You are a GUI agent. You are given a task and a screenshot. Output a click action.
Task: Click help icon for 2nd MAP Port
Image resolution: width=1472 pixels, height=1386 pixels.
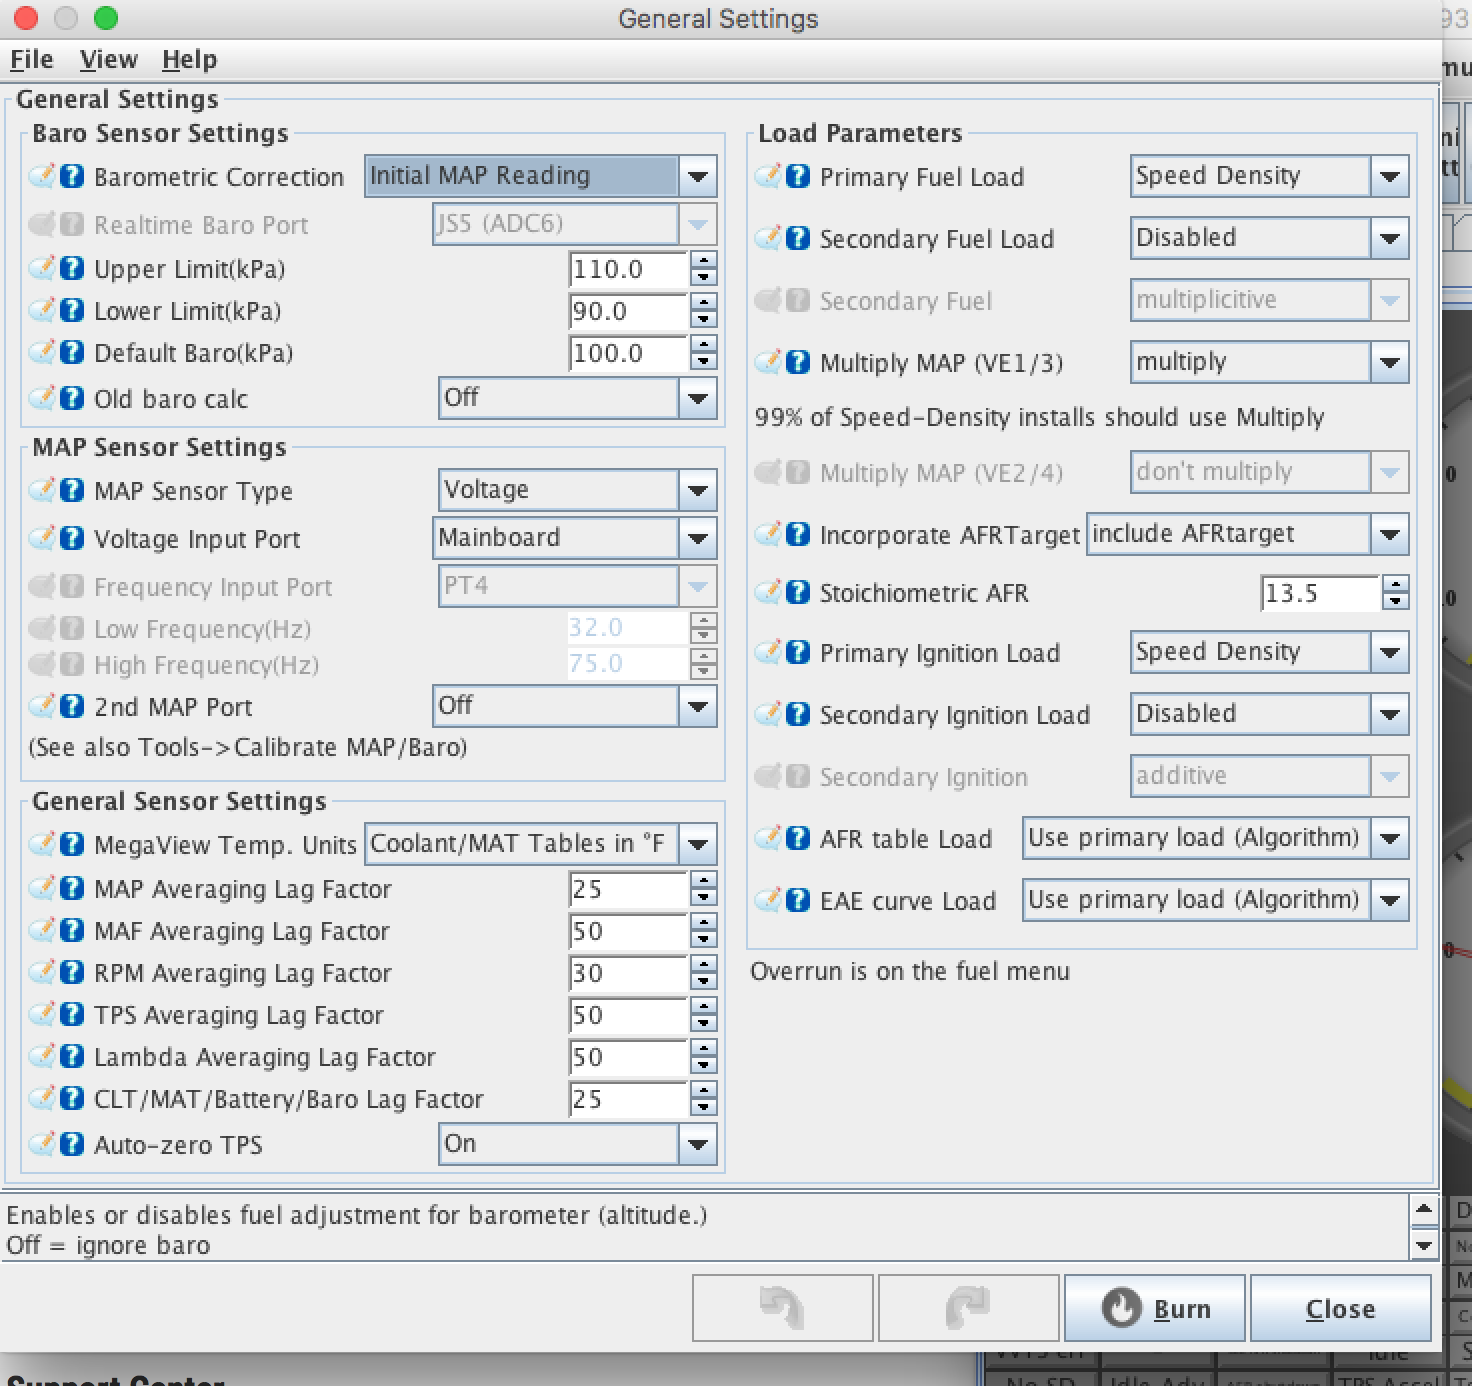point(72,706)
